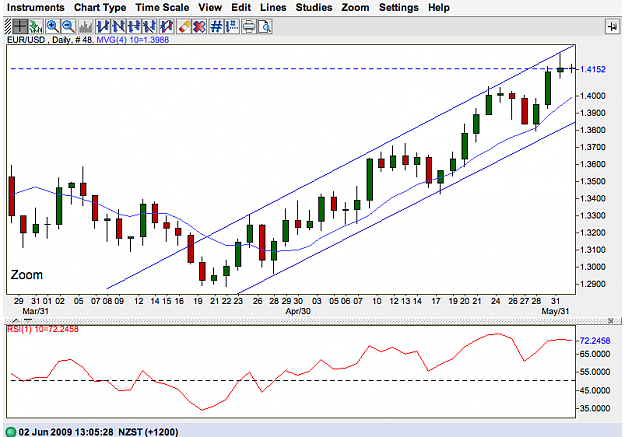Open the Time Scale menu
Screen dimensions: 625x437
pos(162,8)
